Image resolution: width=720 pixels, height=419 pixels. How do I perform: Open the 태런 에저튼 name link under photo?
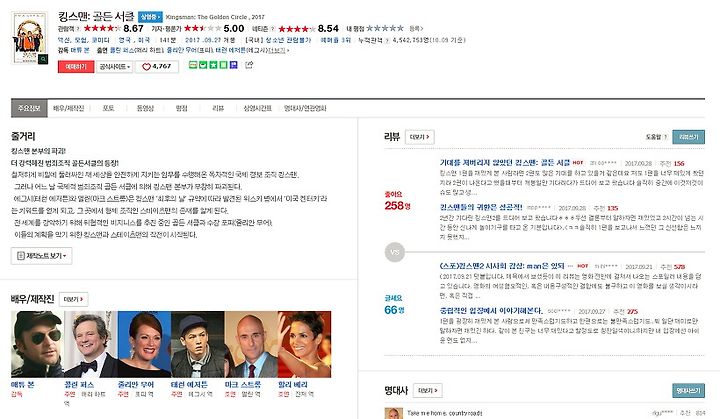(x=189, y=385)
